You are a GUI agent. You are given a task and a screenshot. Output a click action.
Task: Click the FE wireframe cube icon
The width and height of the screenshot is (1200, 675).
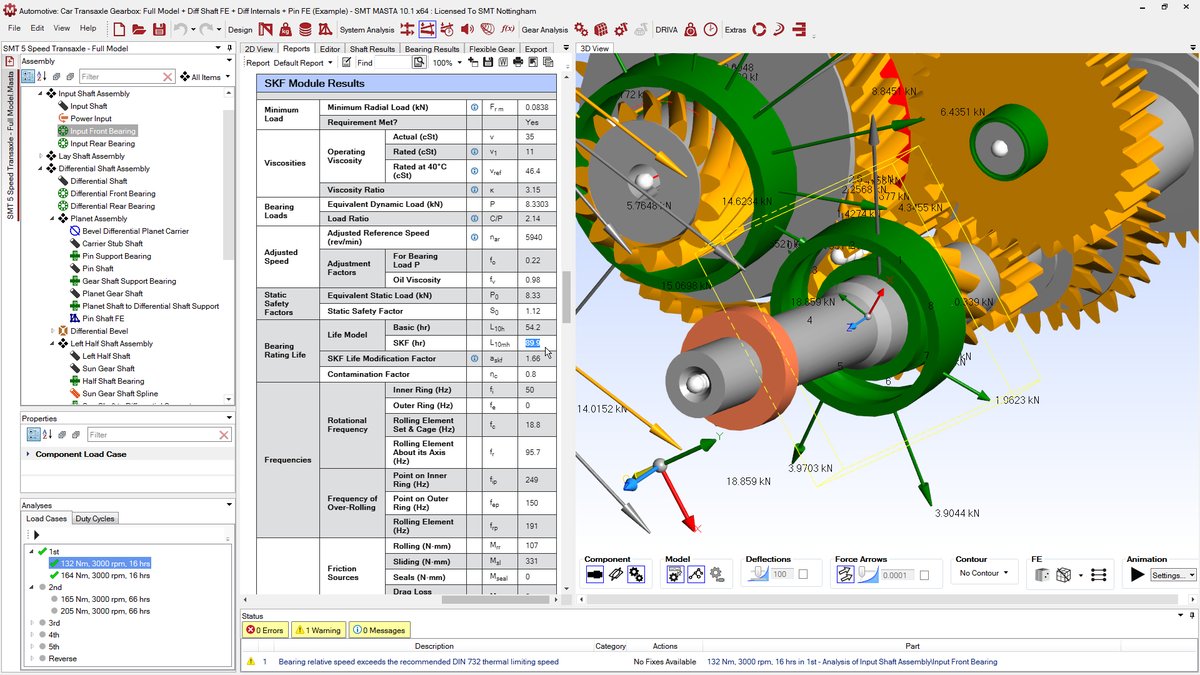[1064, 574]
